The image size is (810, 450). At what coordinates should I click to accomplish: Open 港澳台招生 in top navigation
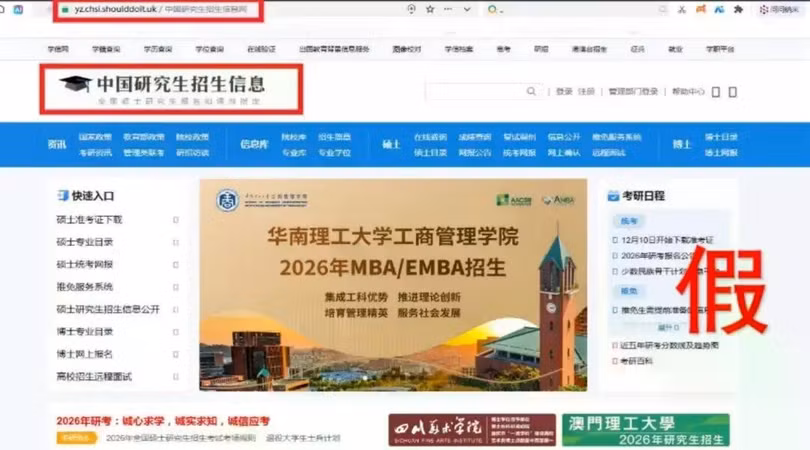click(x=589, y=49)
